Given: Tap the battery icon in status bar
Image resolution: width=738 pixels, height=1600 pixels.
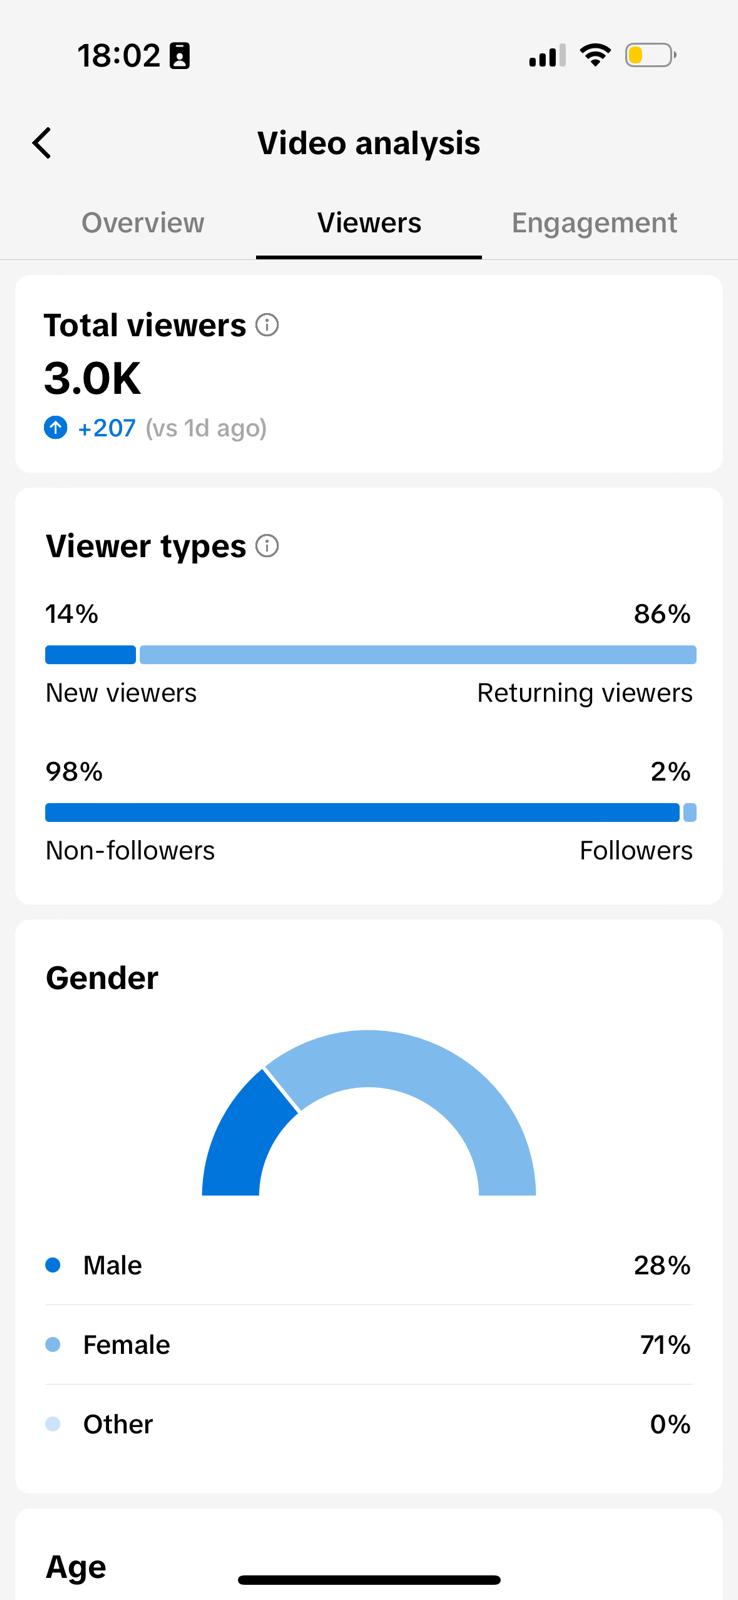Looking at the screenshot, I should tap(650, 55).
